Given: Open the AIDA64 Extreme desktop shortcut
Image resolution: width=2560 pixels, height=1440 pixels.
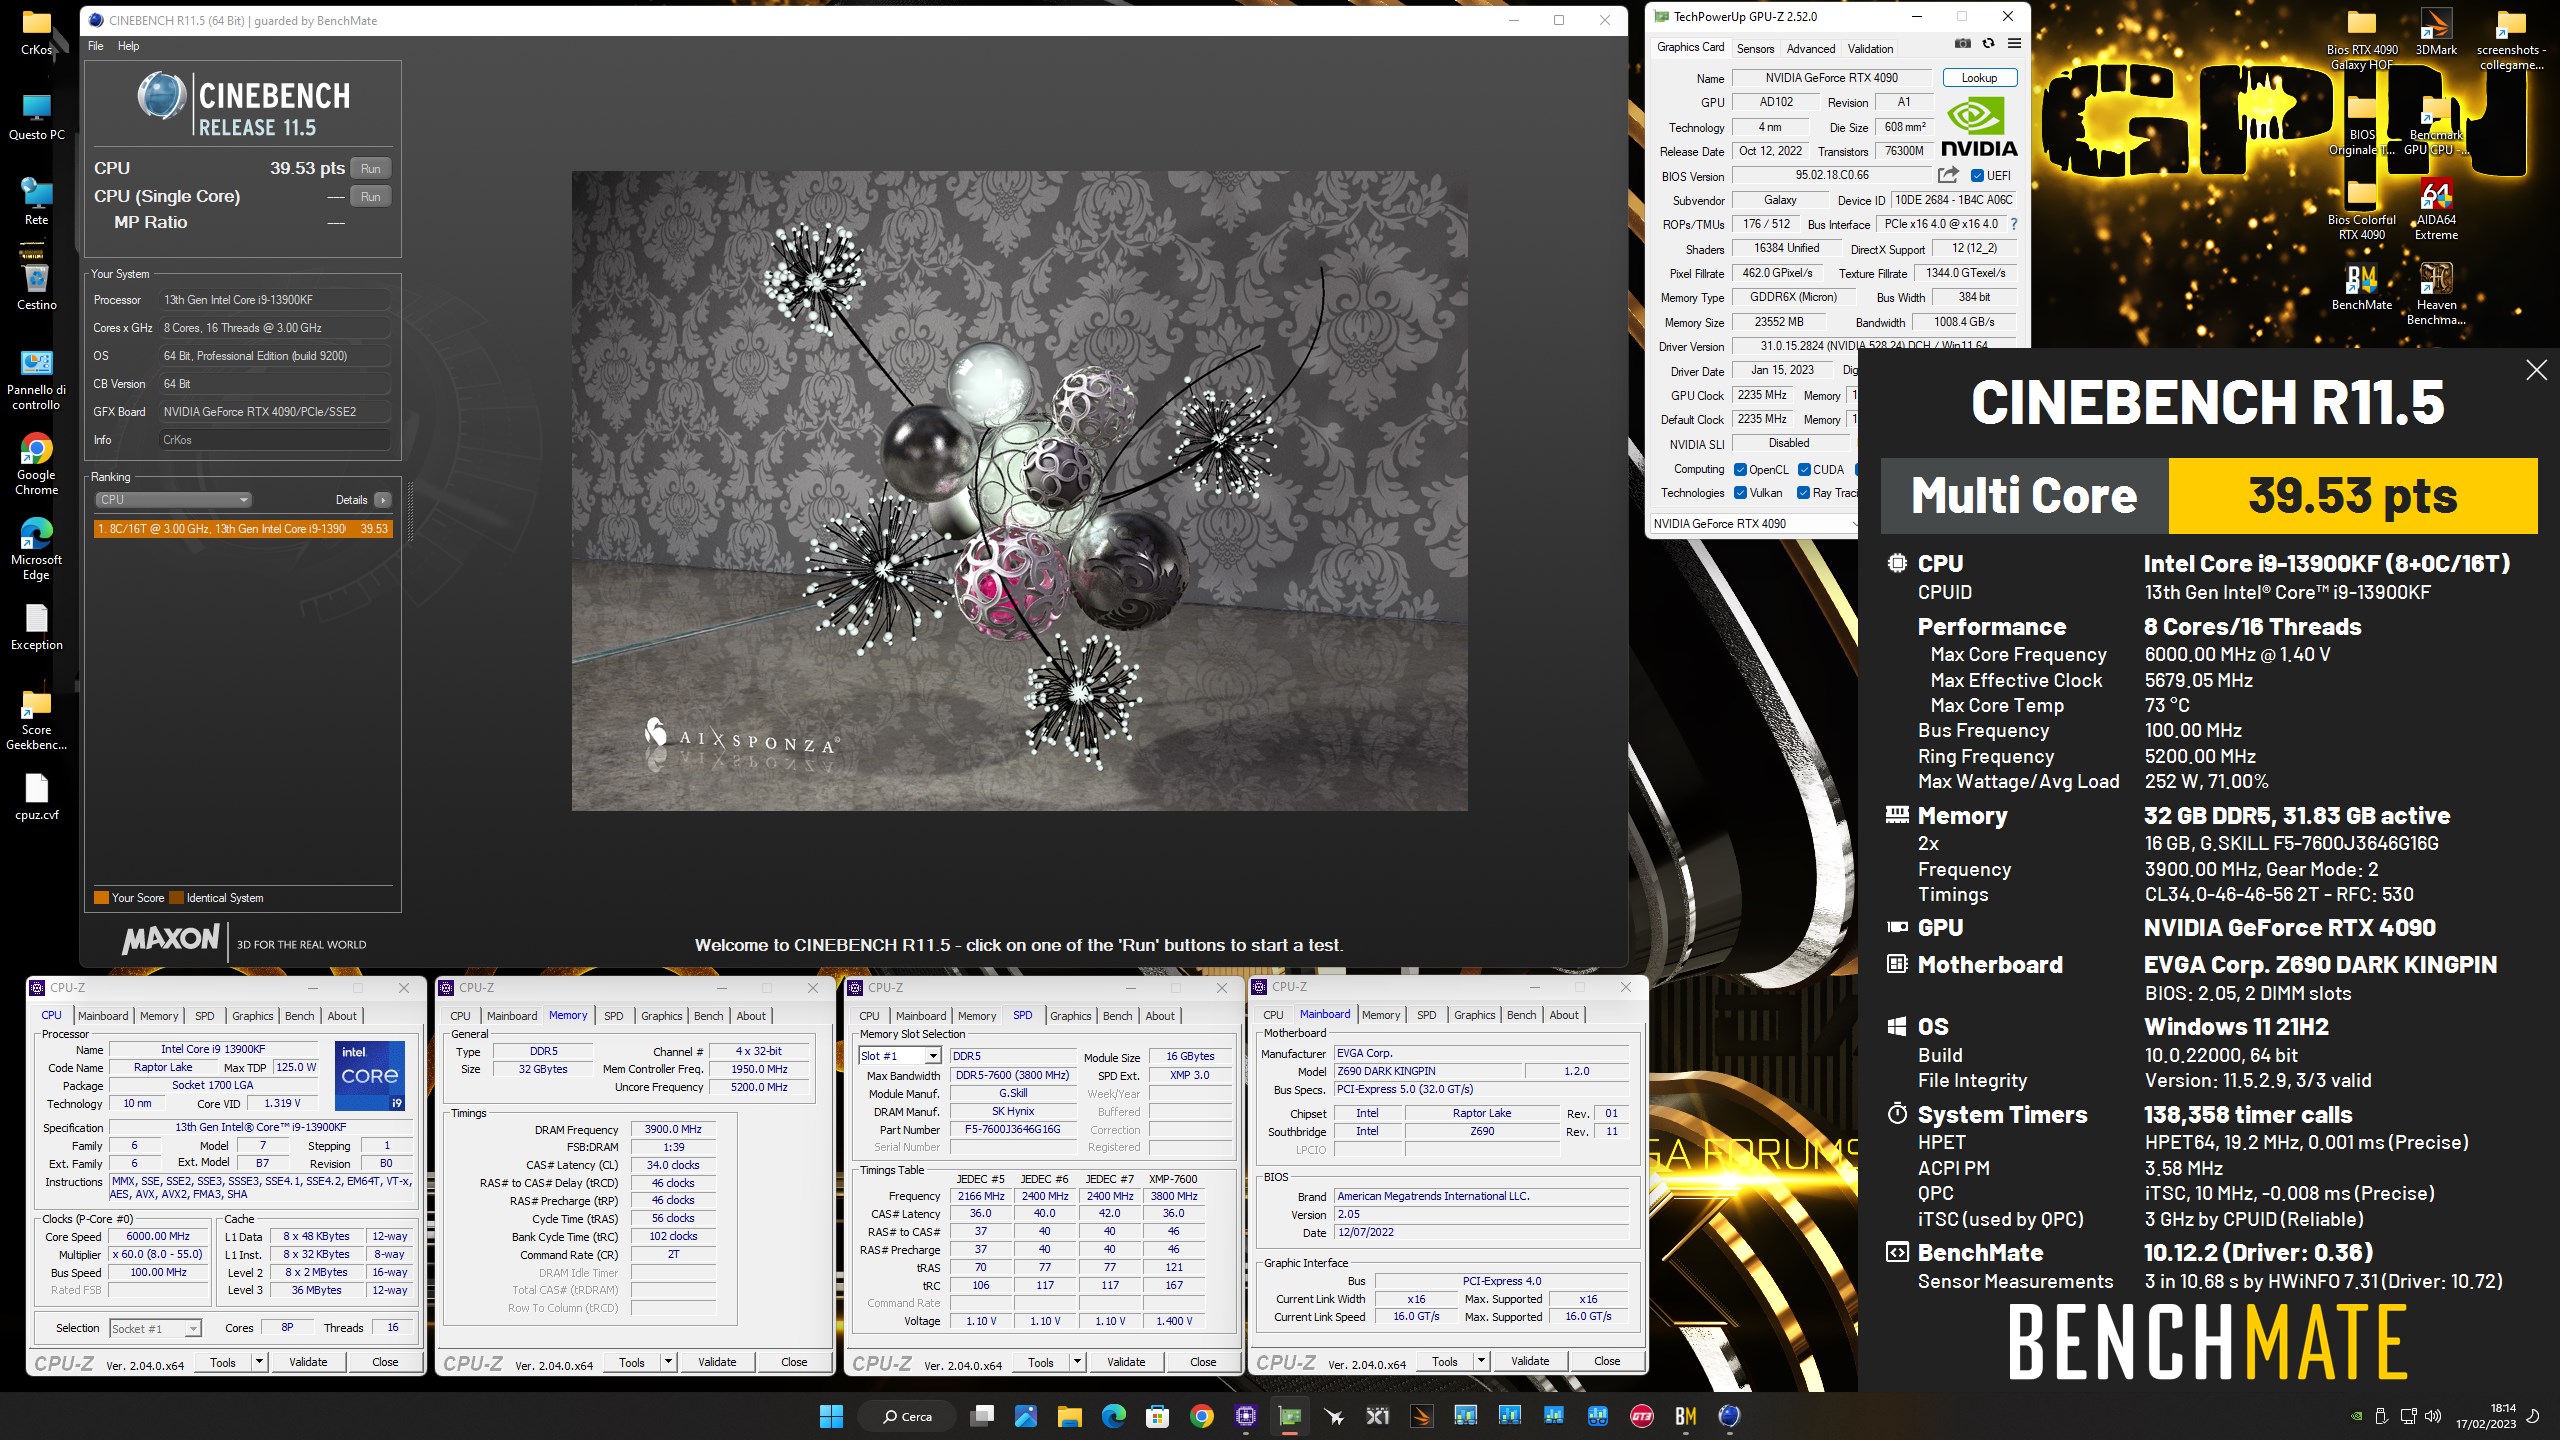Looking at the screenshot, I should [x=2436, y=210].
